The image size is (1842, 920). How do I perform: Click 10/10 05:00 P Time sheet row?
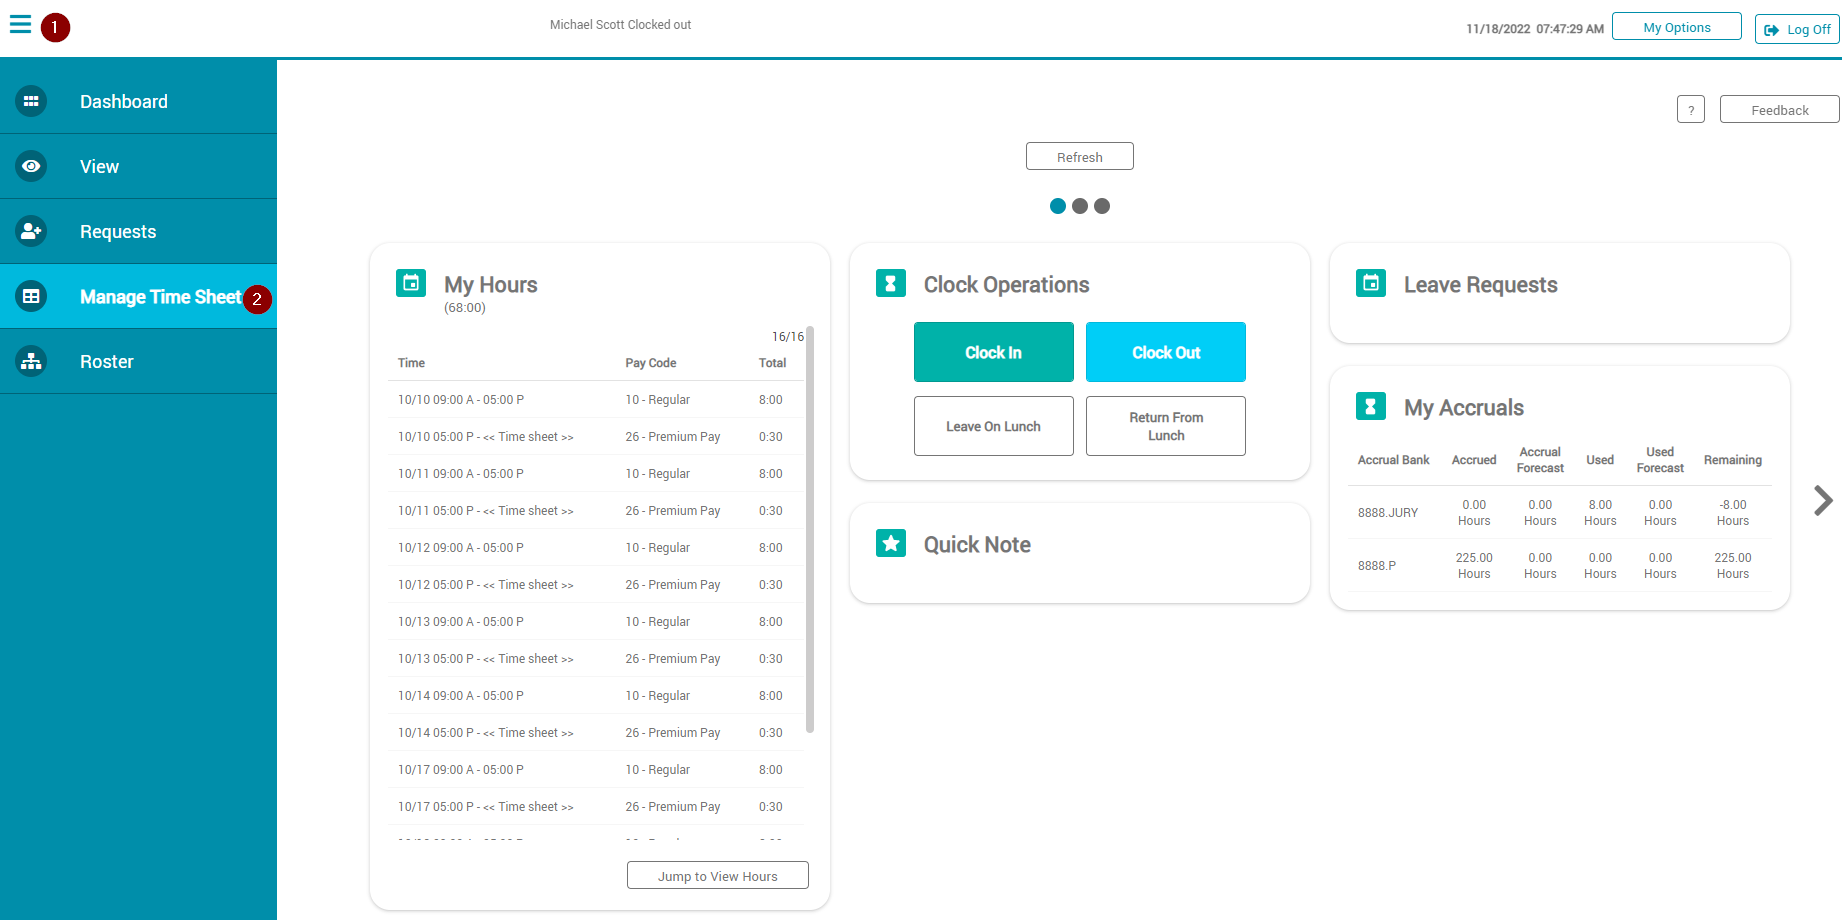pyautogui.click(x=596, y=436)
